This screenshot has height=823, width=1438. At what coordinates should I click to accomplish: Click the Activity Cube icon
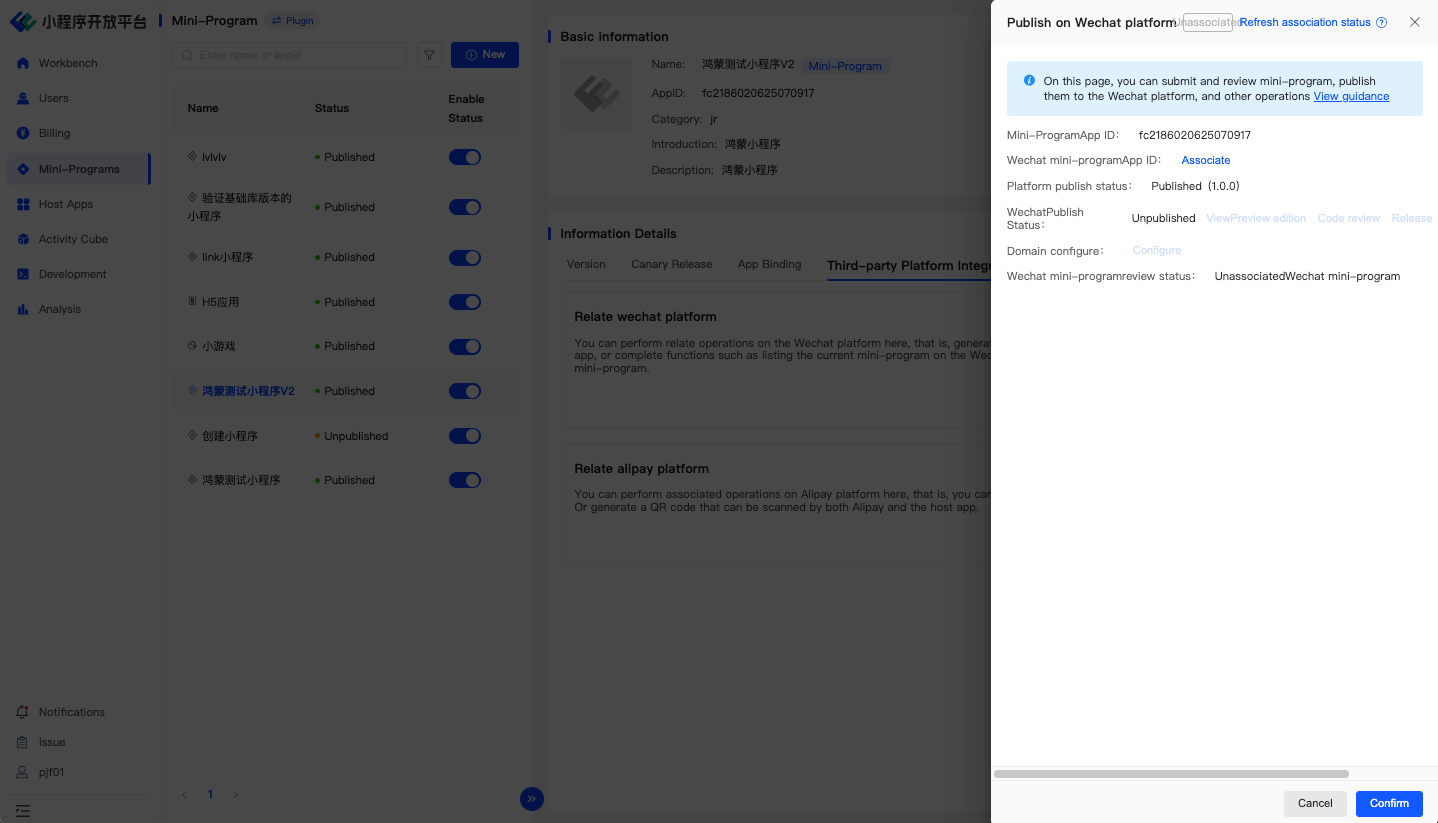pos(23,239)
